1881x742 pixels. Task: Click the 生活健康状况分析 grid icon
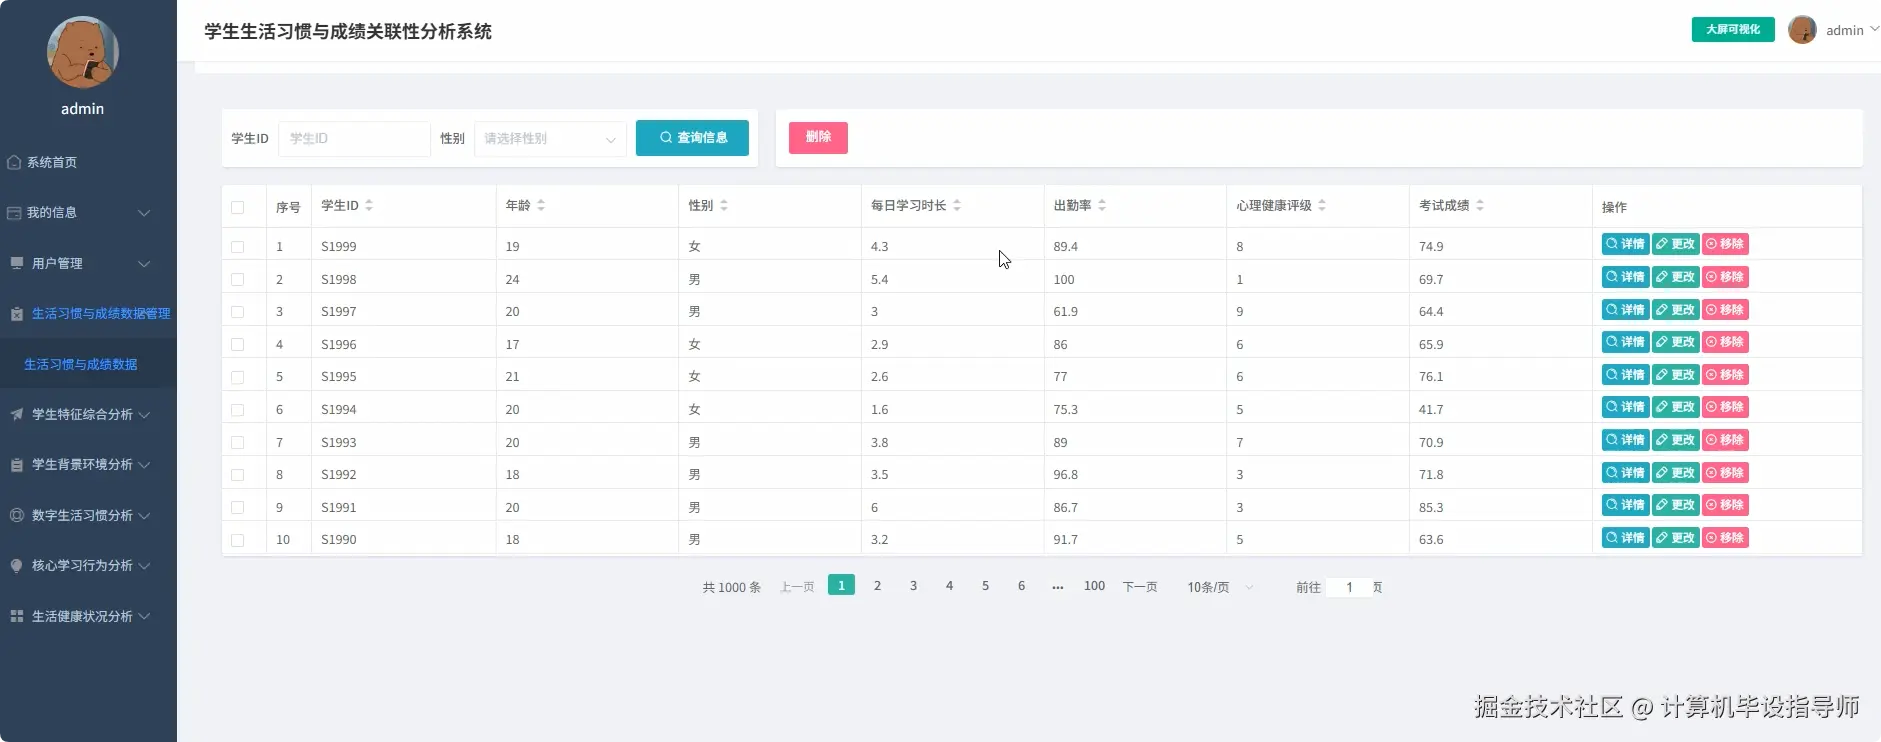click(x=17, y=616)
